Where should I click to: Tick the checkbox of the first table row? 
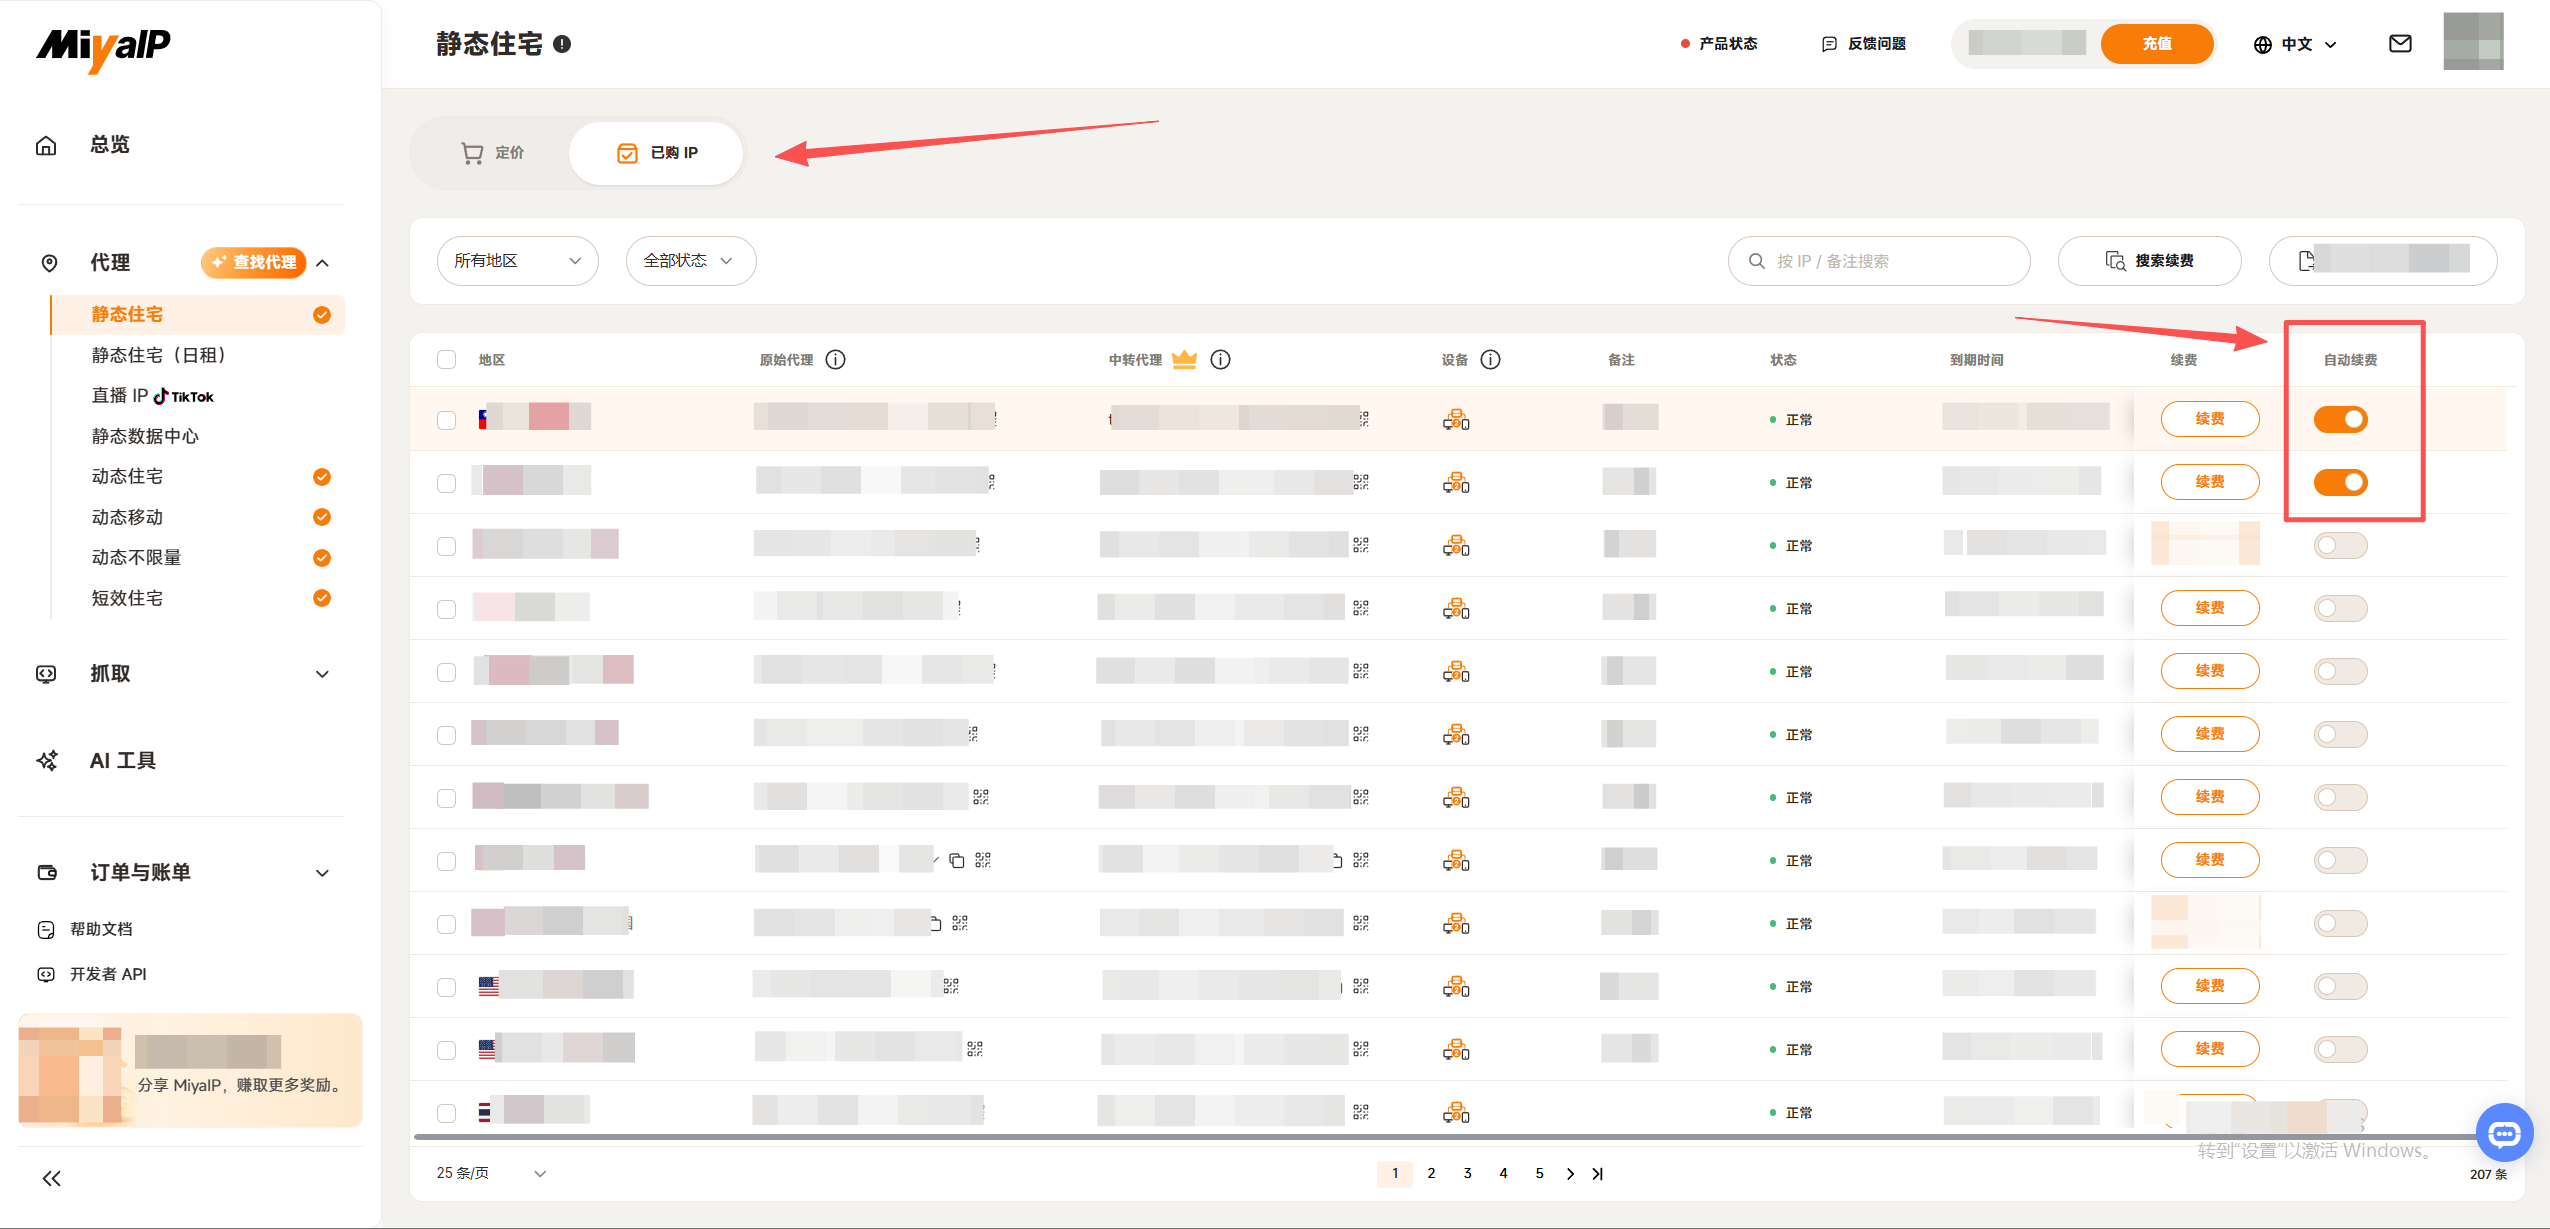click(447, 420)
